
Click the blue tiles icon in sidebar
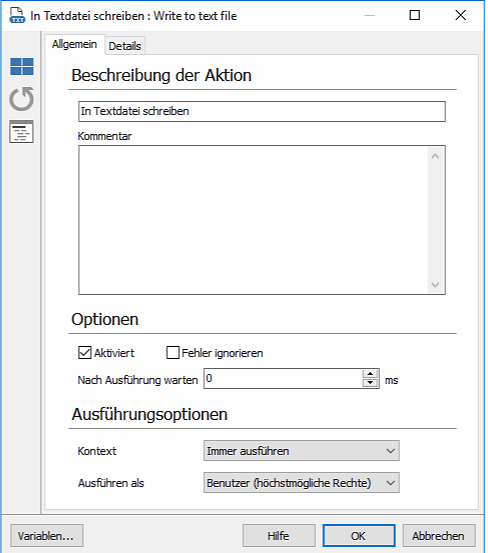(22, 66)
